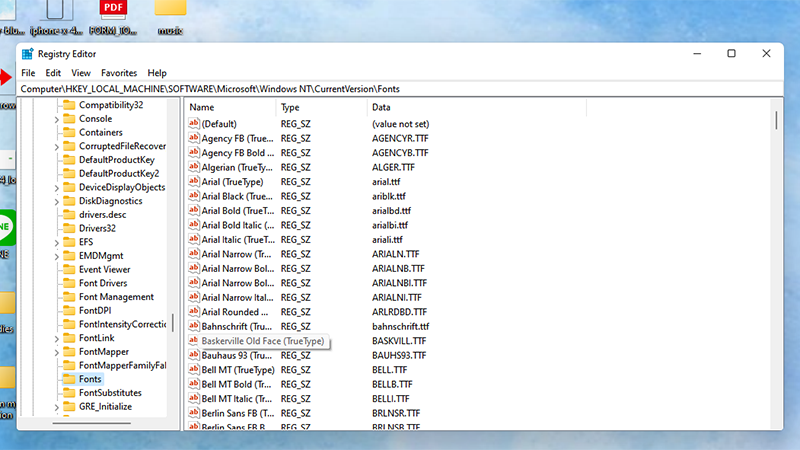
Task: Click the folder icon of Console key
Action: 69,119
